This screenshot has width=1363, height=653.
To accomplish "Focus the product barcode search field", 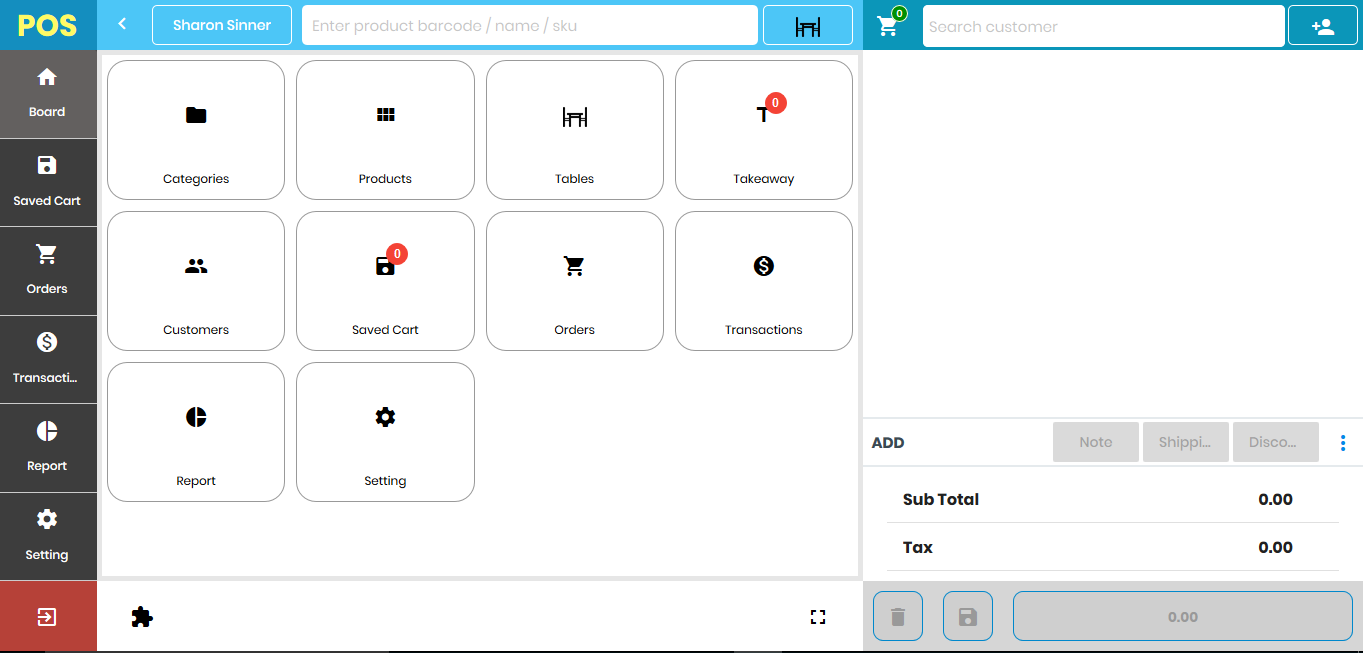I will coord(529,26).
